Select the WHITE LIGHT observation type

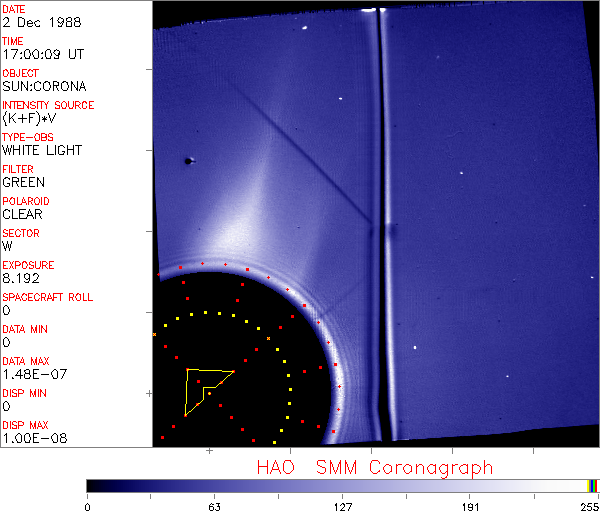click(x=42, y=150)
